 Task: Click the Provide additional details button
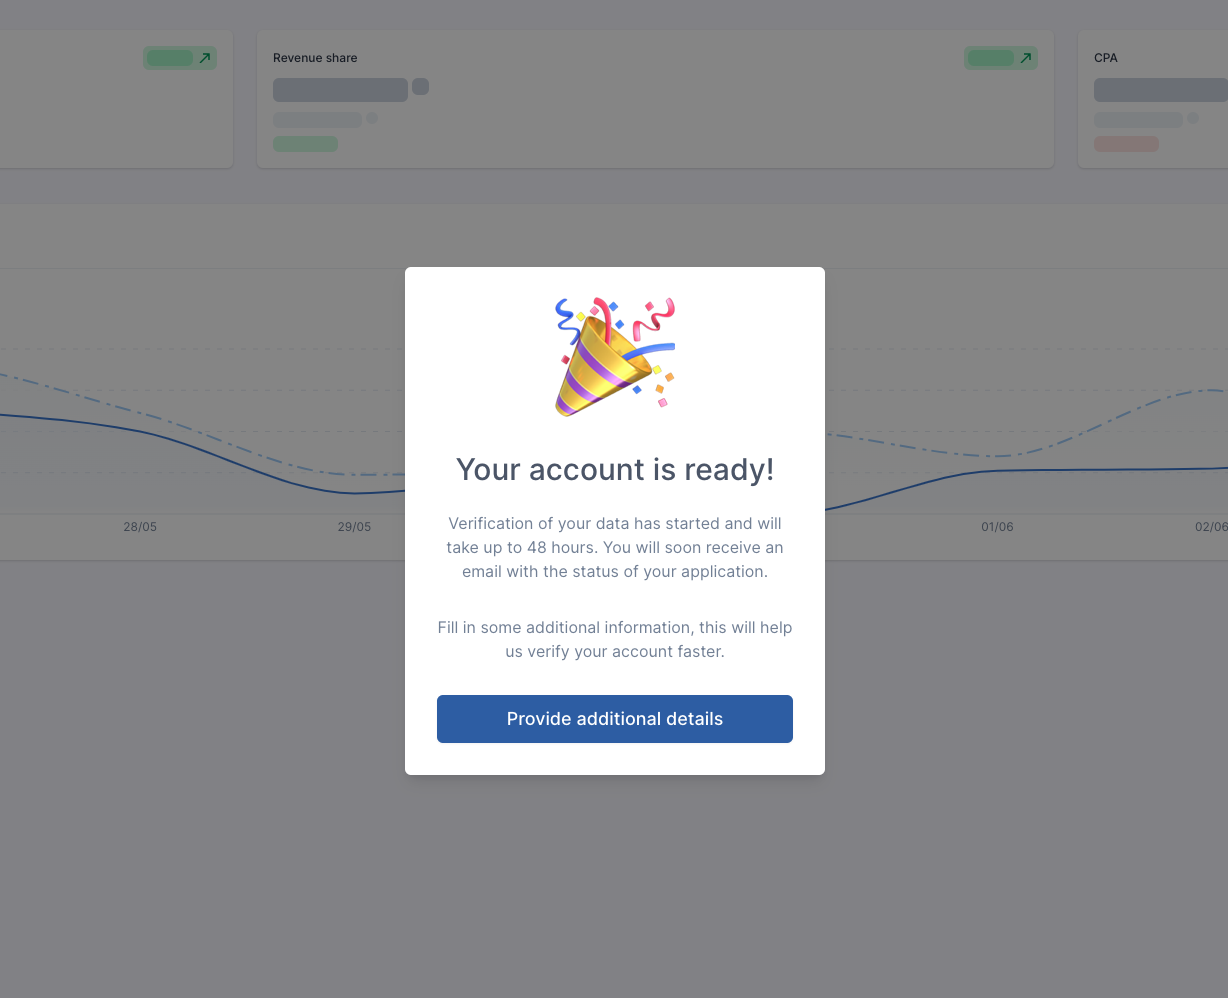pyautogui.click(x=614, y=719)
